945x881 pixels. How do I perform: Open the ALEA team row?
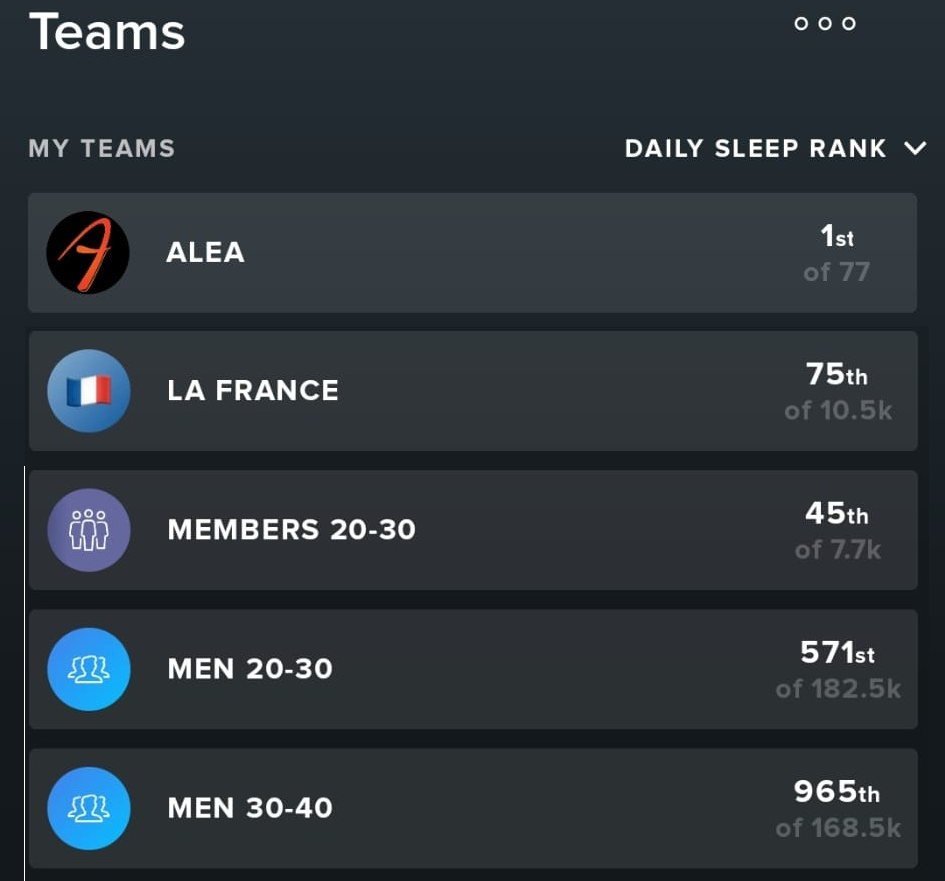(x=472, y=253)
